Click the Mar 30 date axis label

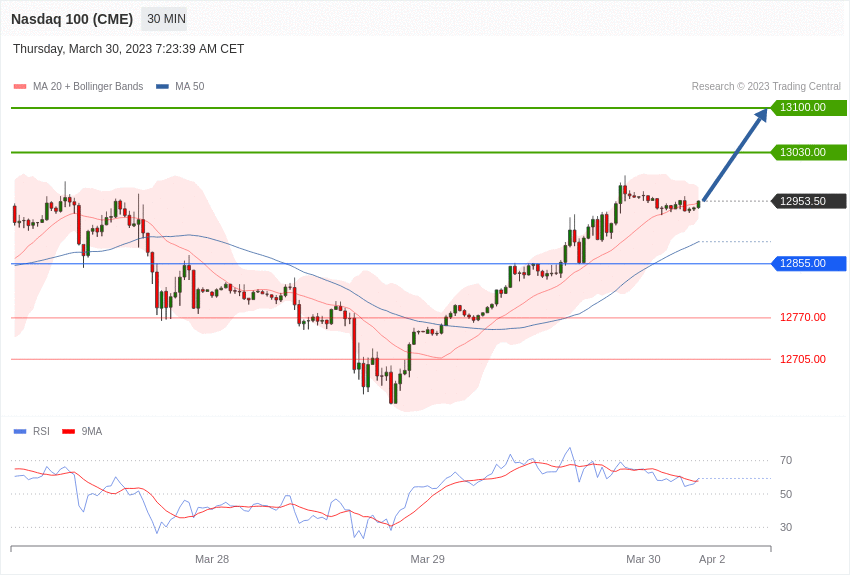coord(643,559)
